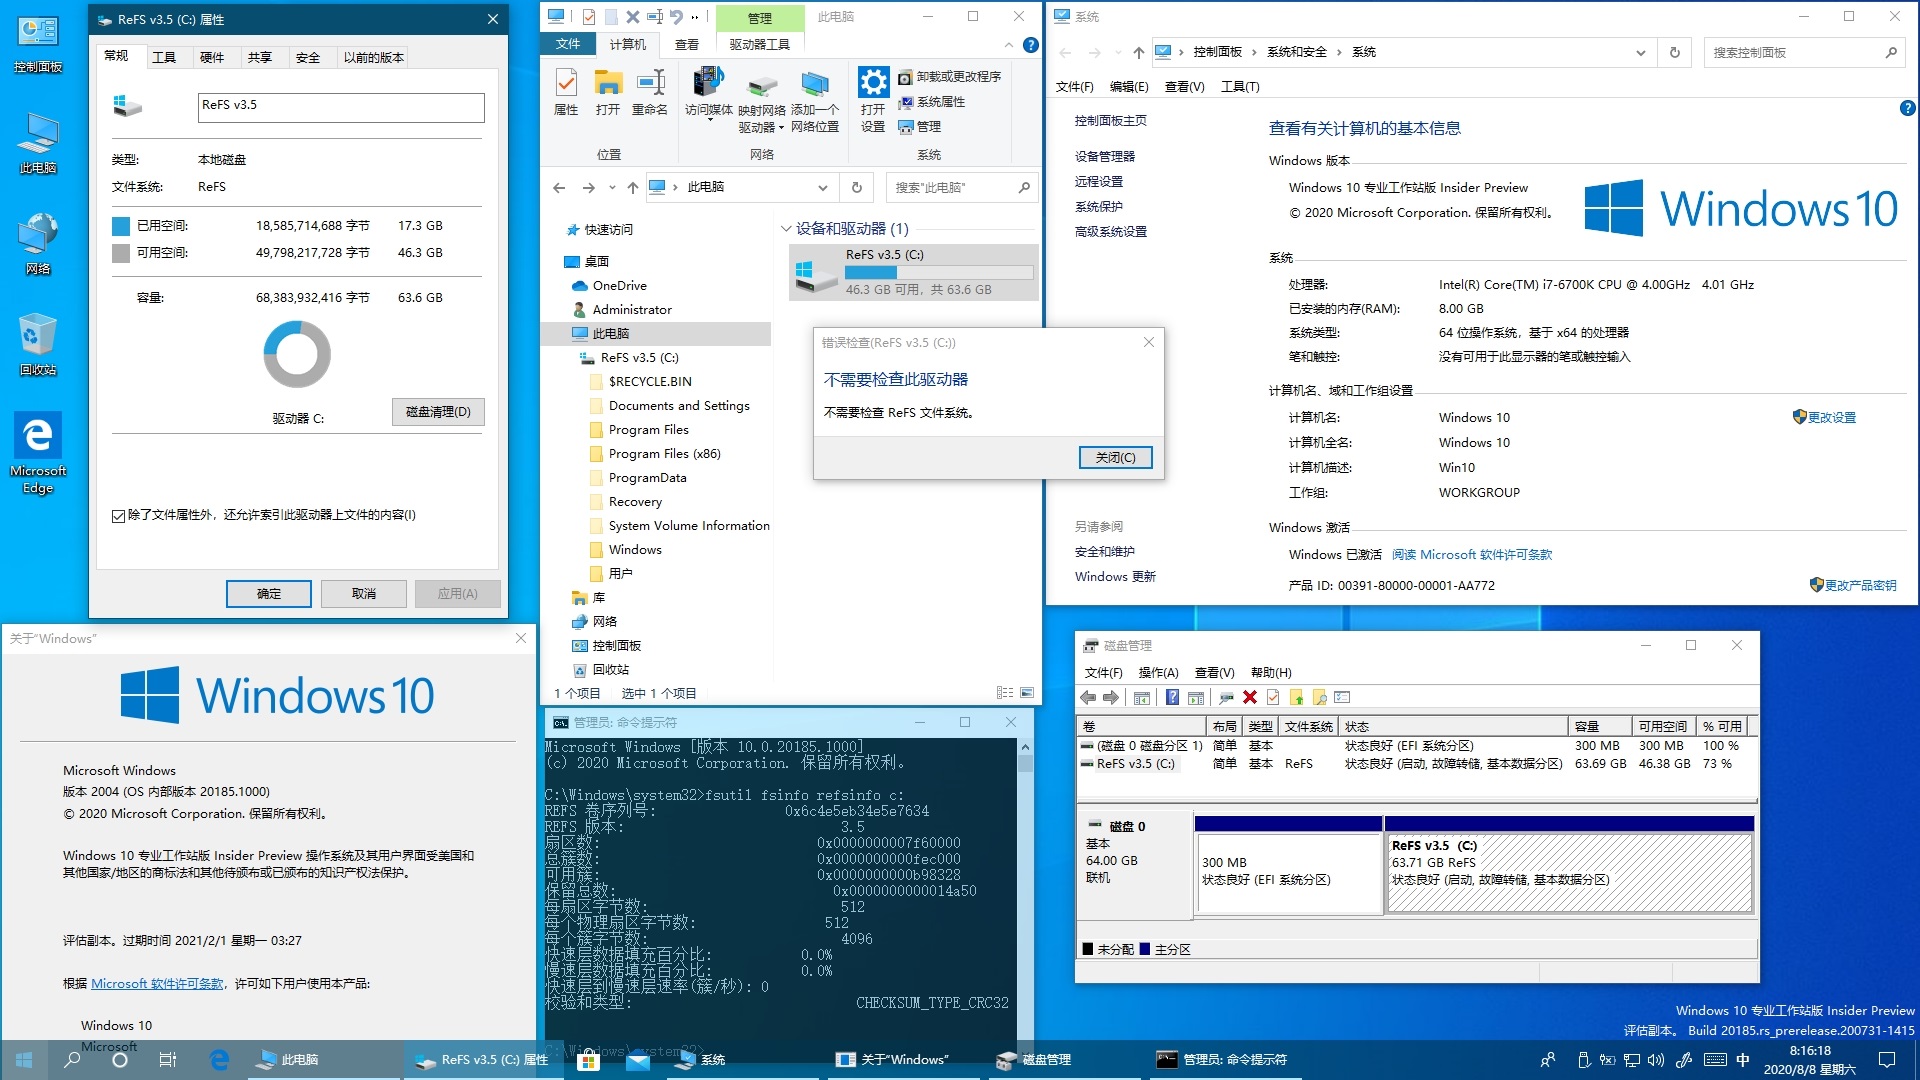The image size is (1920, 1080).
Task: Select the Program Files (x86) folder in tree
Action: 664,454
